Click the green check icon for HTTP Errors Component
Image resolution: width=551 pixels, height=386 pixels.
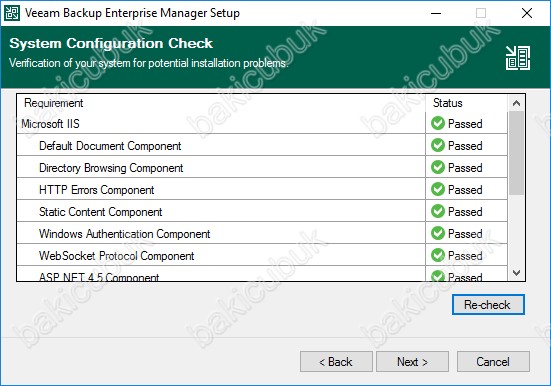(x=438, y=189)
